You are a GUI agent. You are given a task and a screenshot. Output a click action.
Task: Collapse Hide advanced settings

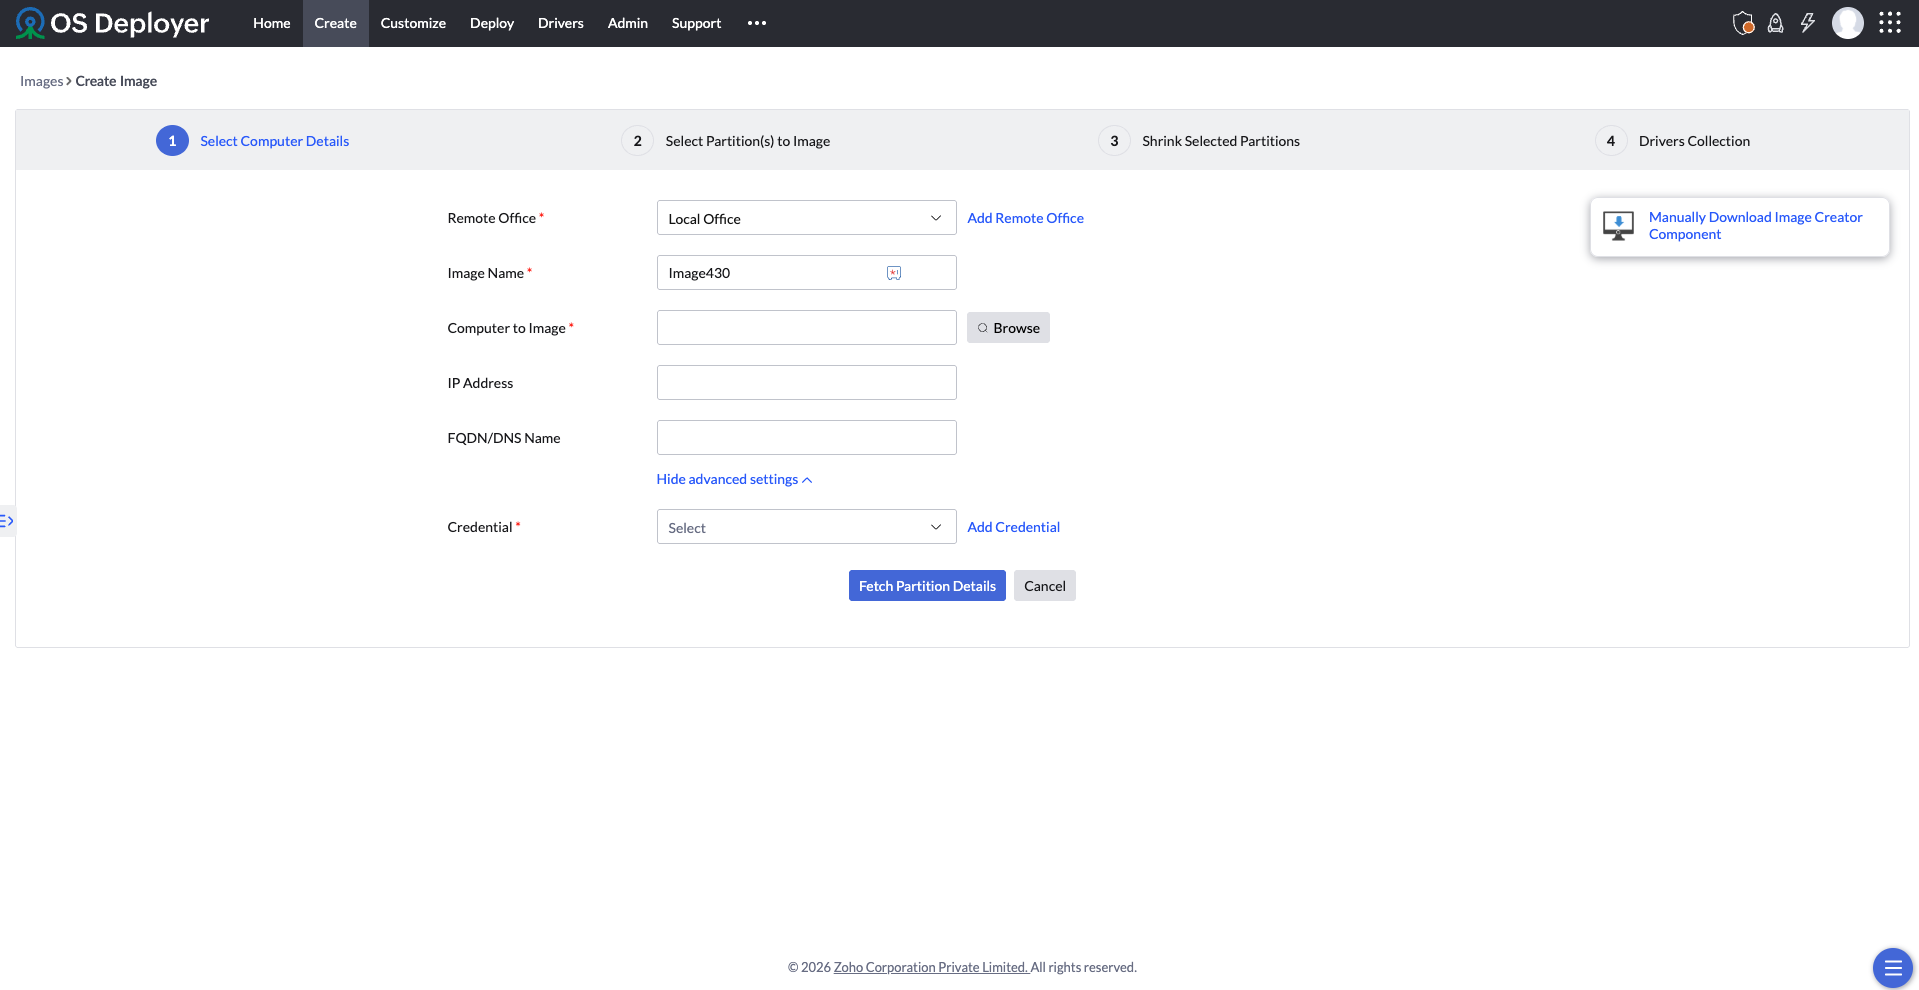734,479
